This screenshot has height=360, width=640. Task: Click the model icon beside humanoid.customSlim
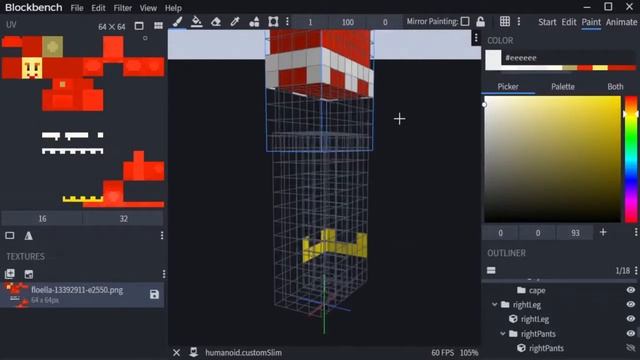(193, 352)
